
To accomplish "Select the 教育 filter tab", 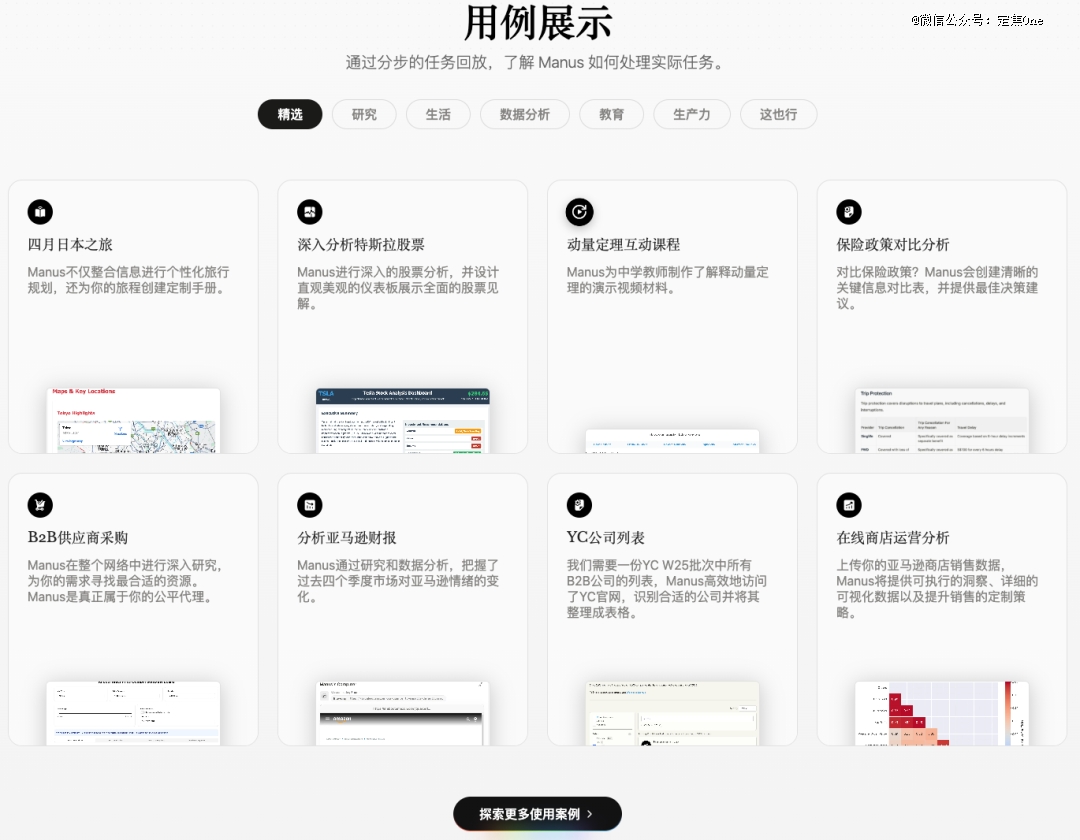I will pyautogui.click(x=612, y=115).
